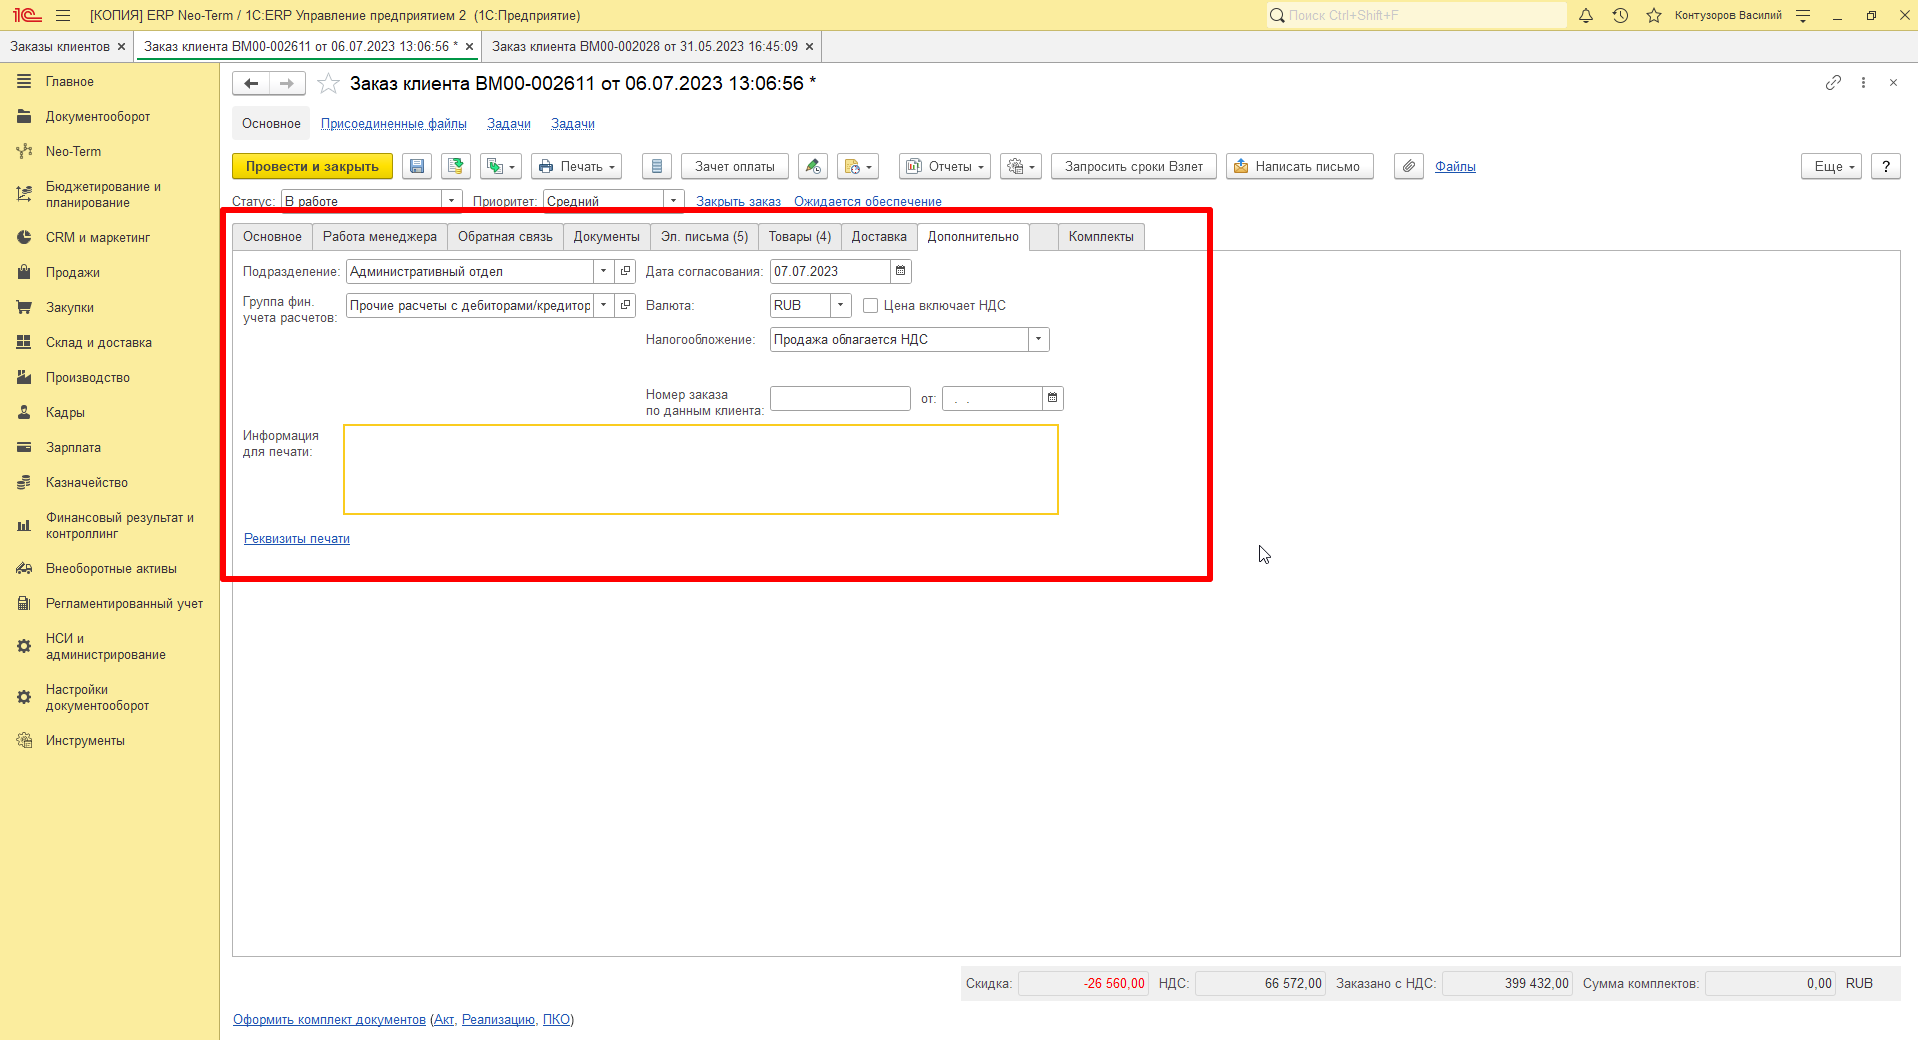Click the Закрыть заказ link
Screen dimensions: 1918x1040
coord(738,202)
